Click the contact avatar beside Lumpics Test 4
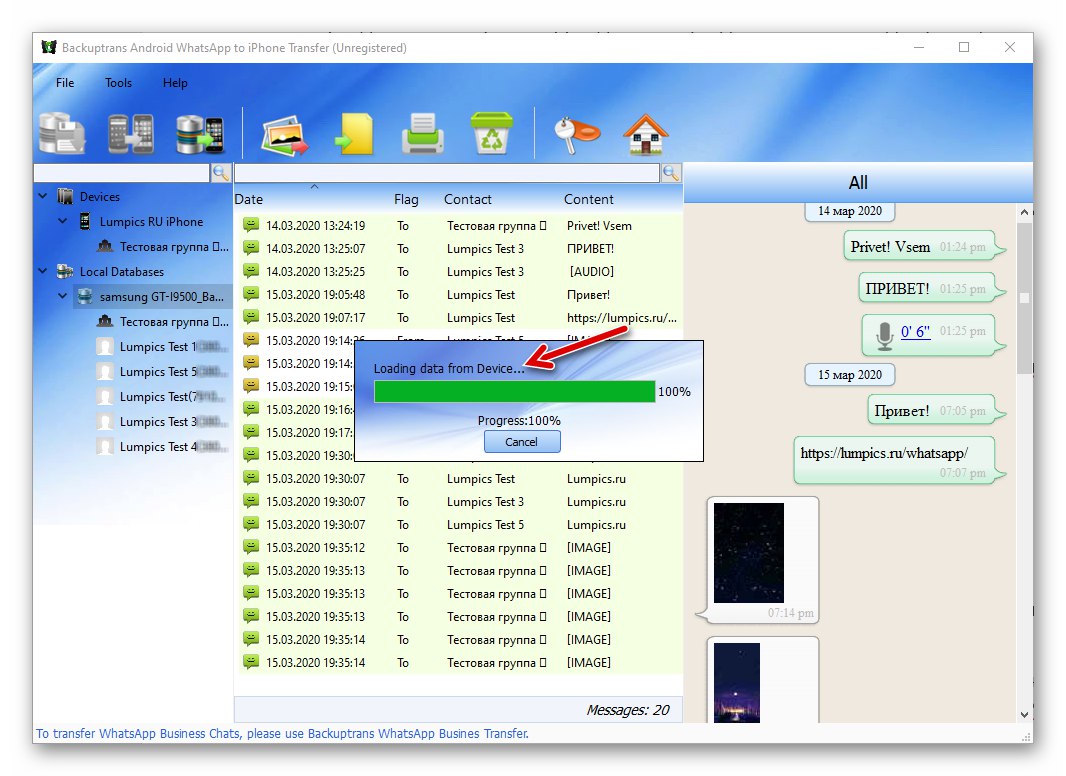Screen dimensions: 1066x776 (x=105, y=446)
